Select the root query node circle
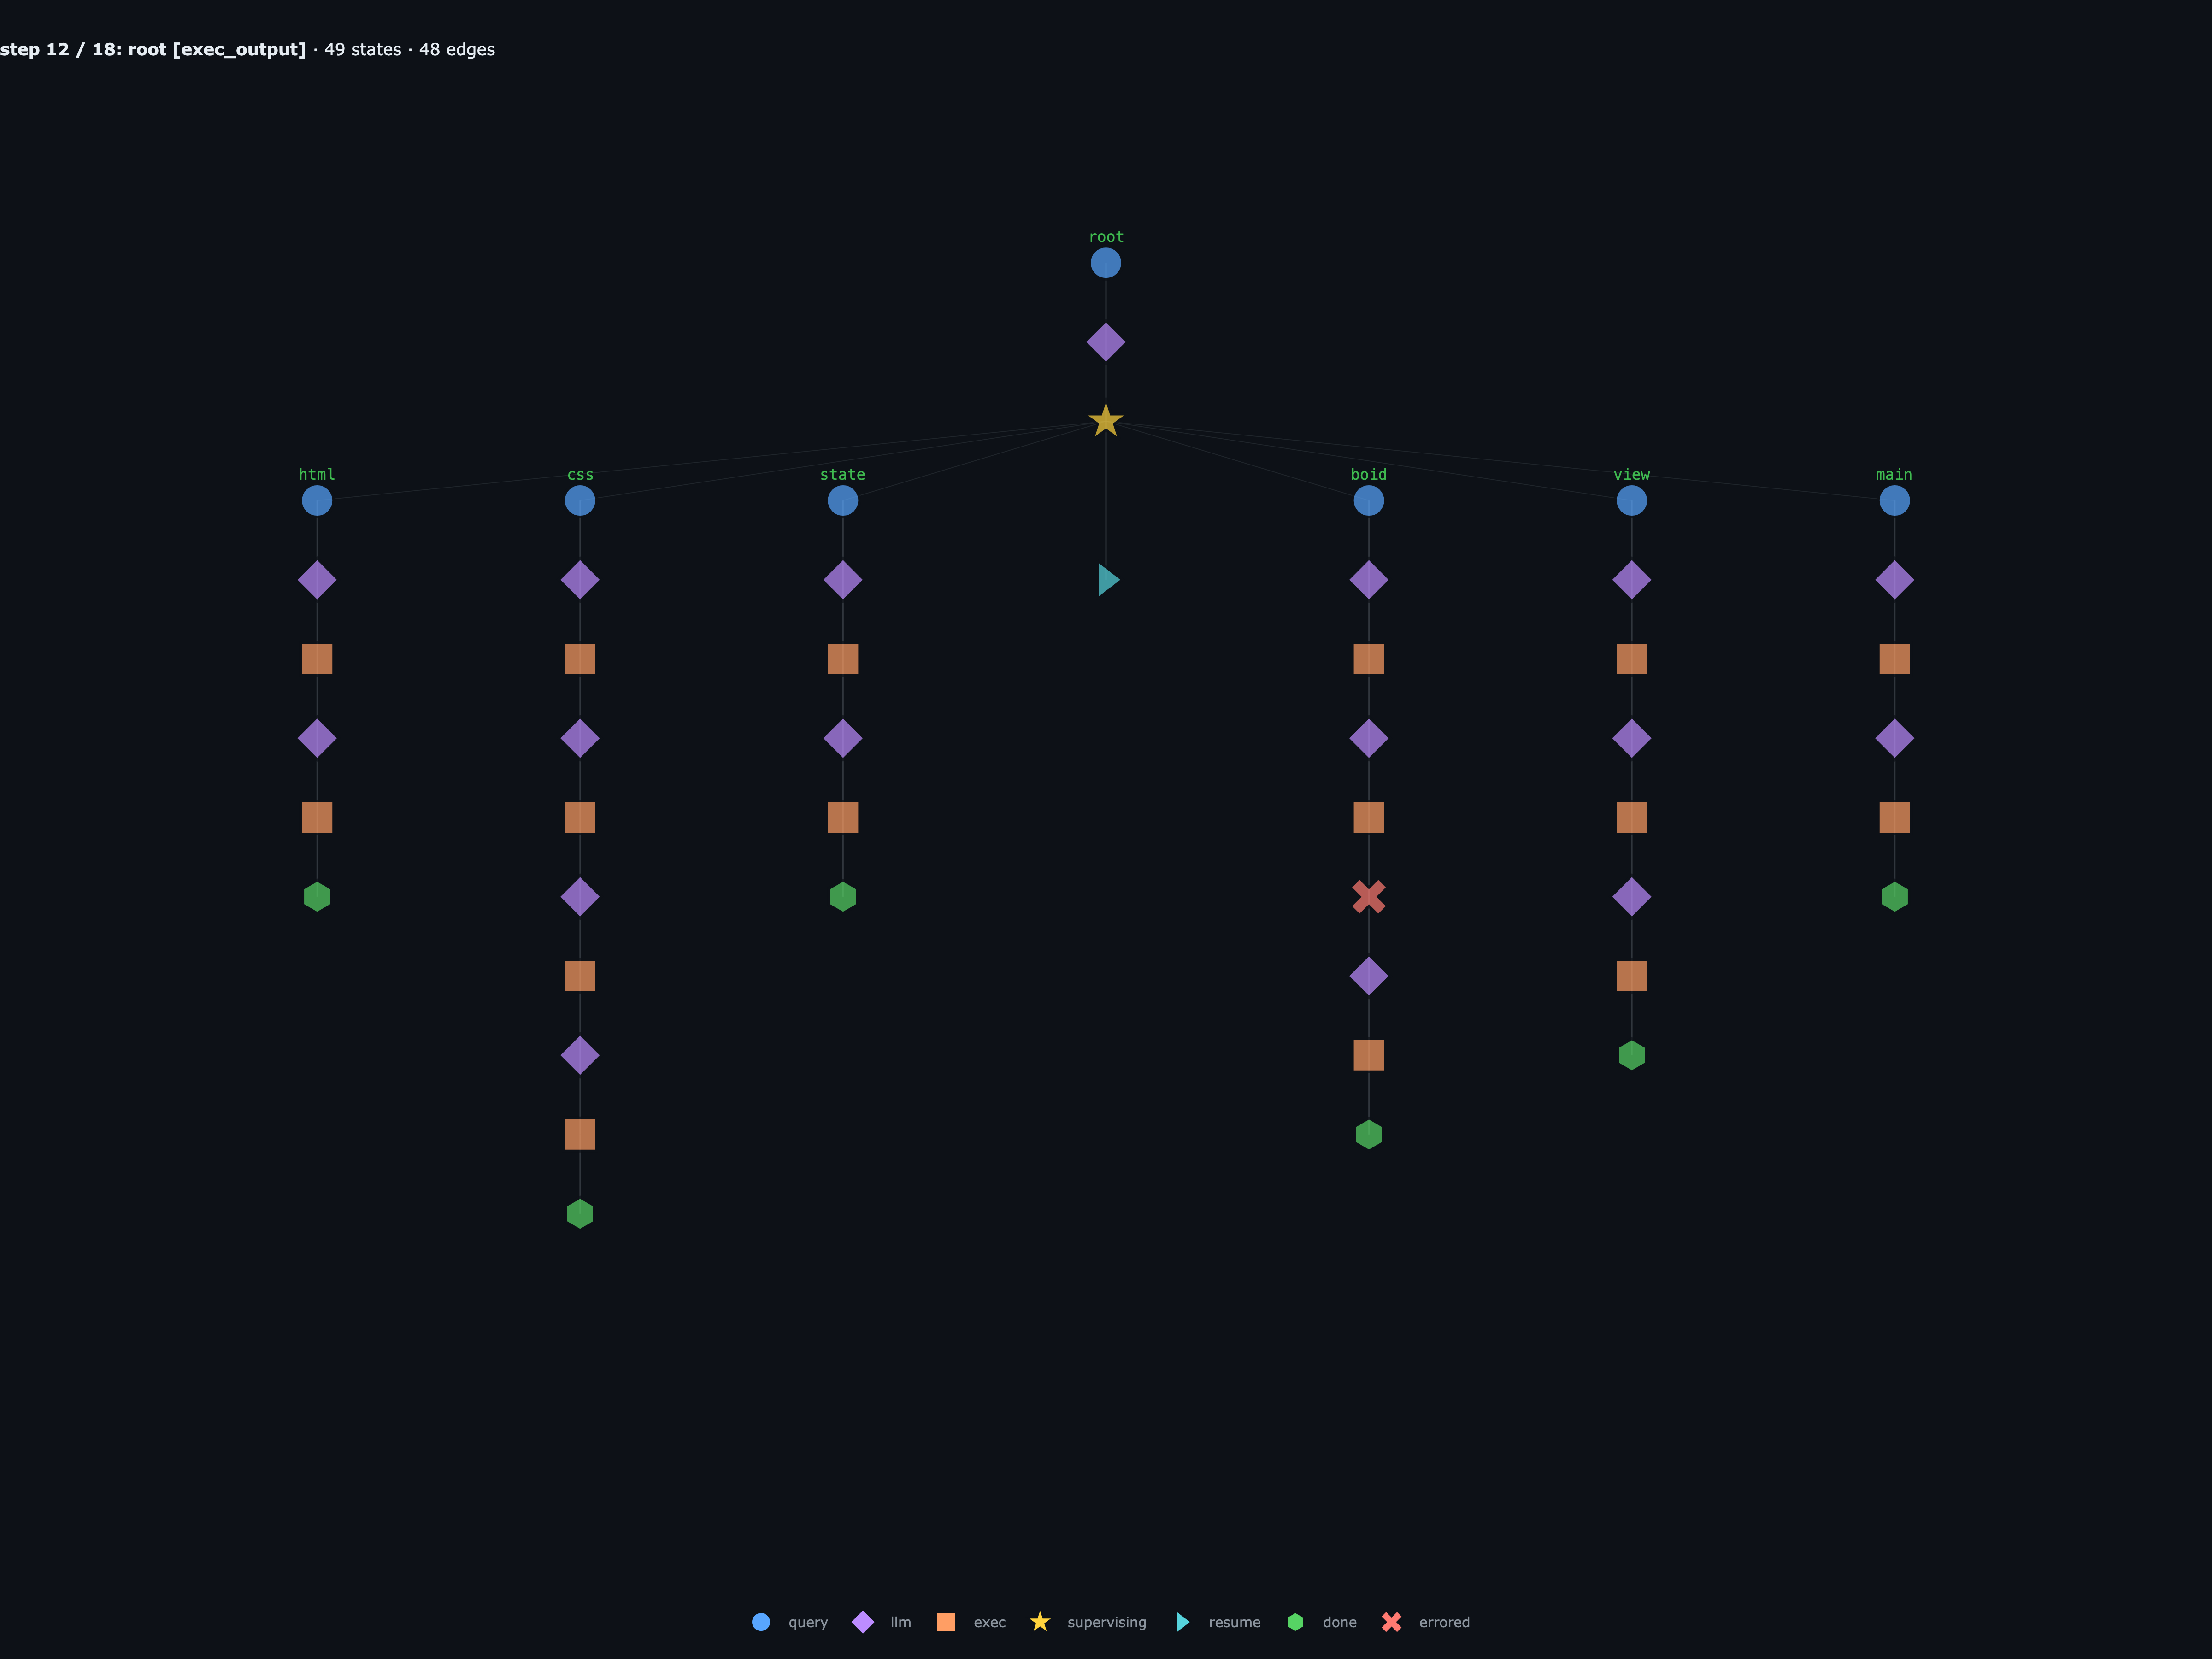Screen dimensions: 2212x1659 (1106, 263)
